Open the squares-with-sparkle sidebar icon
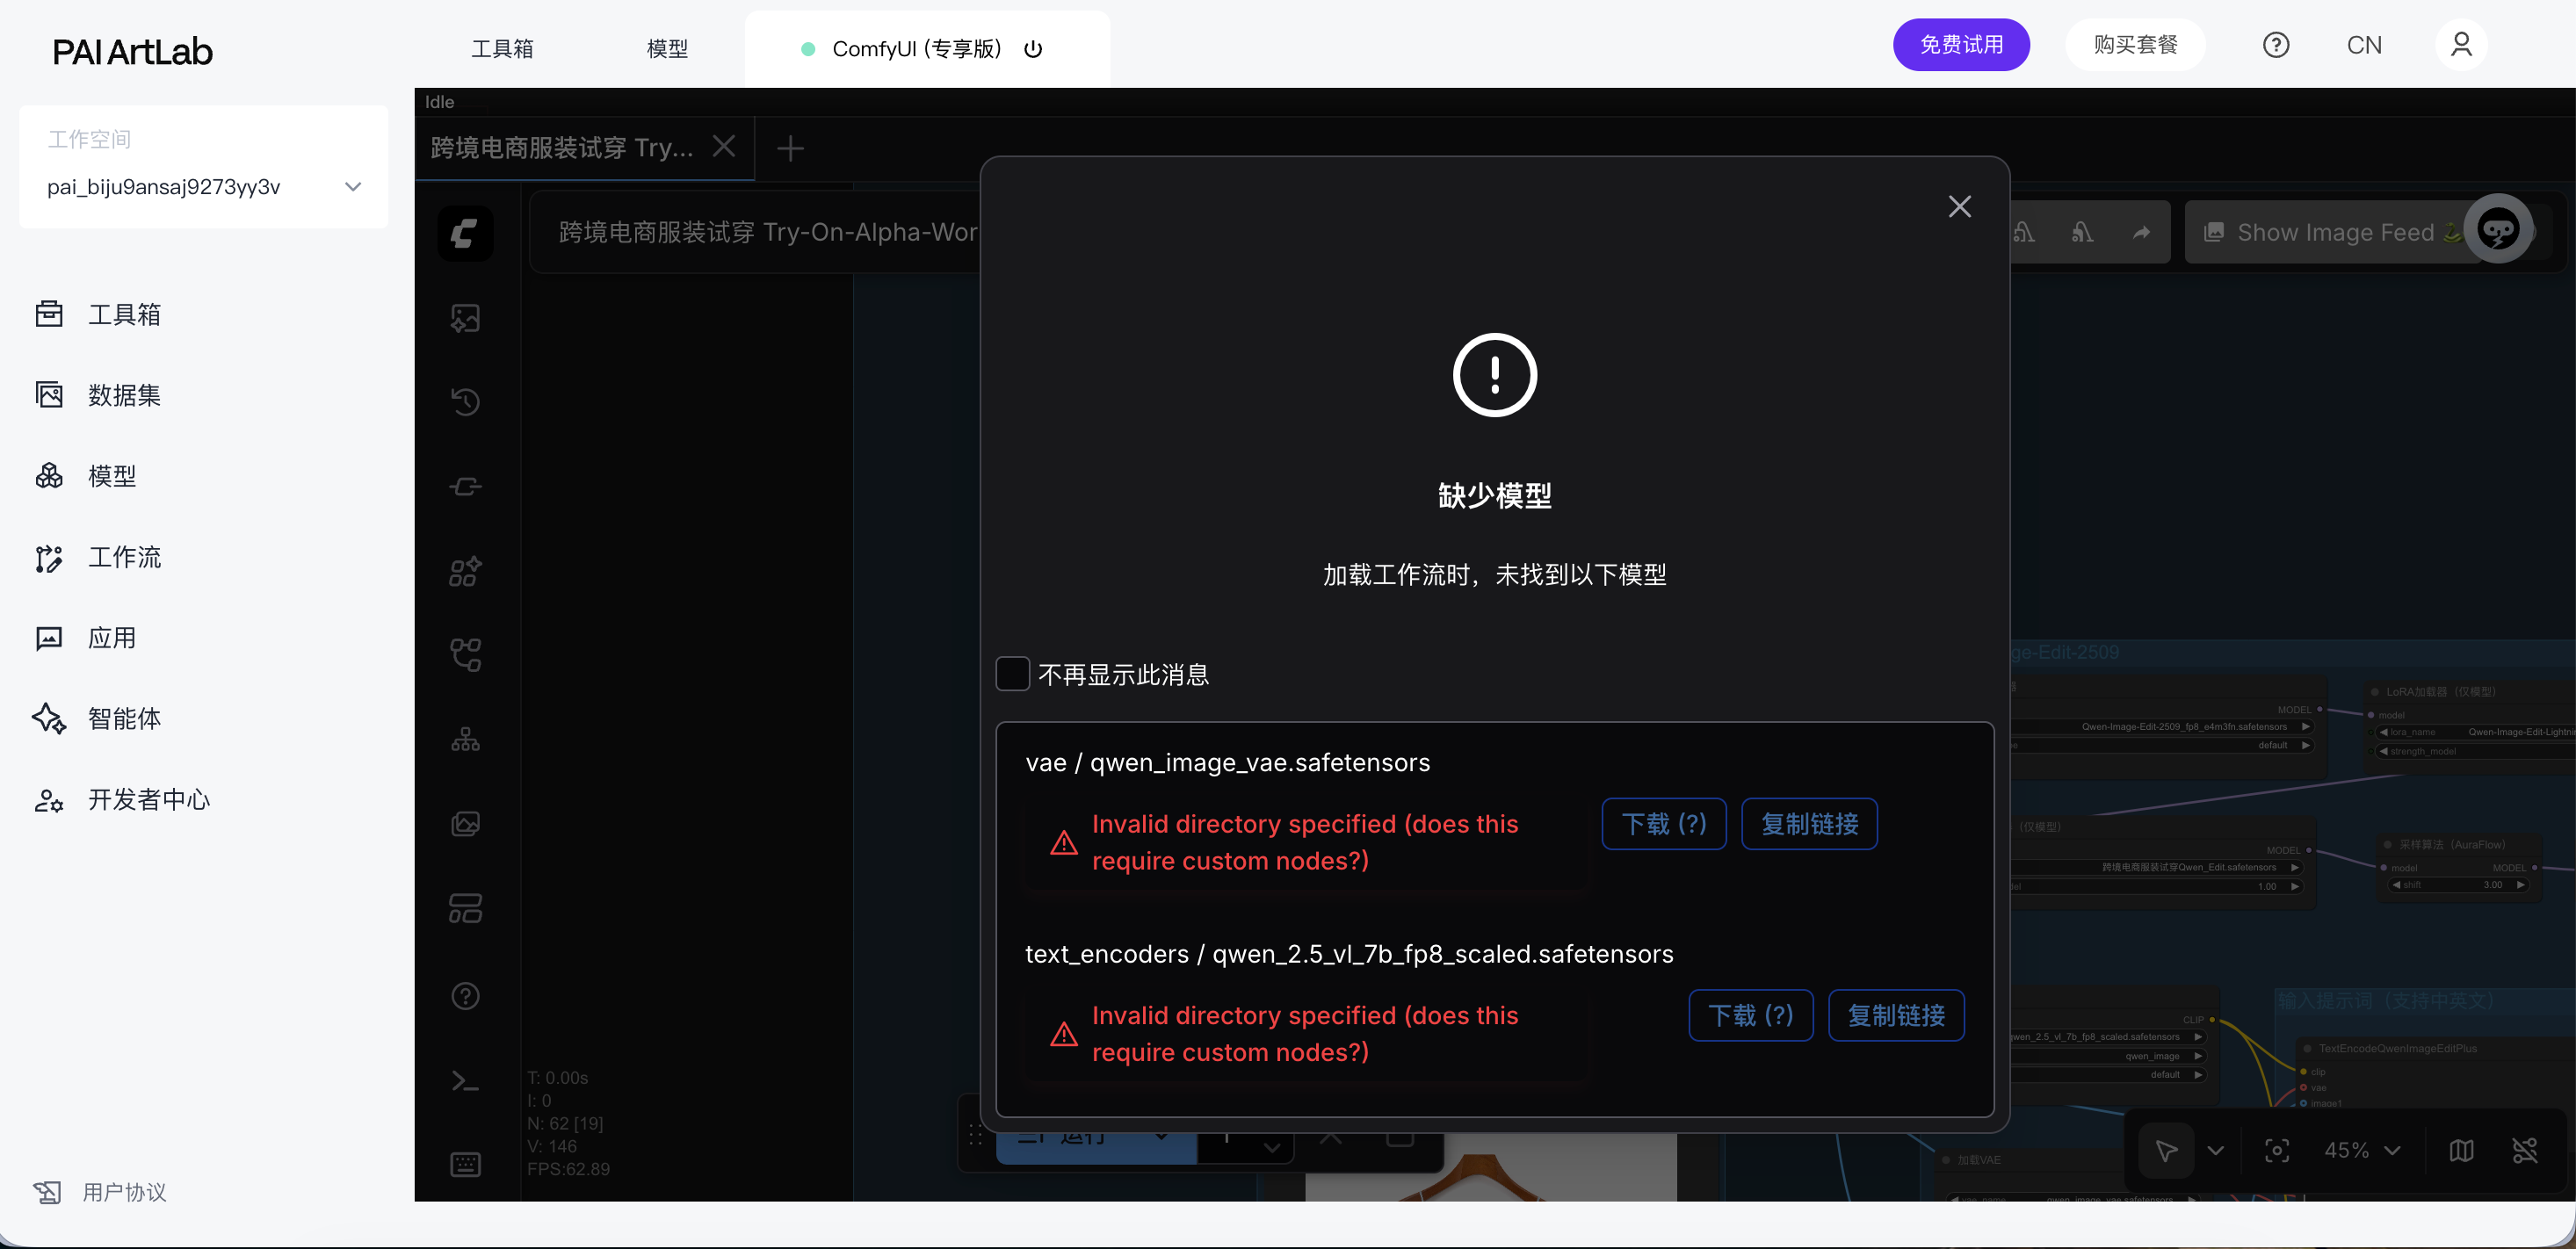Viewport: 2576px width, 1249px height. (465, 571)
